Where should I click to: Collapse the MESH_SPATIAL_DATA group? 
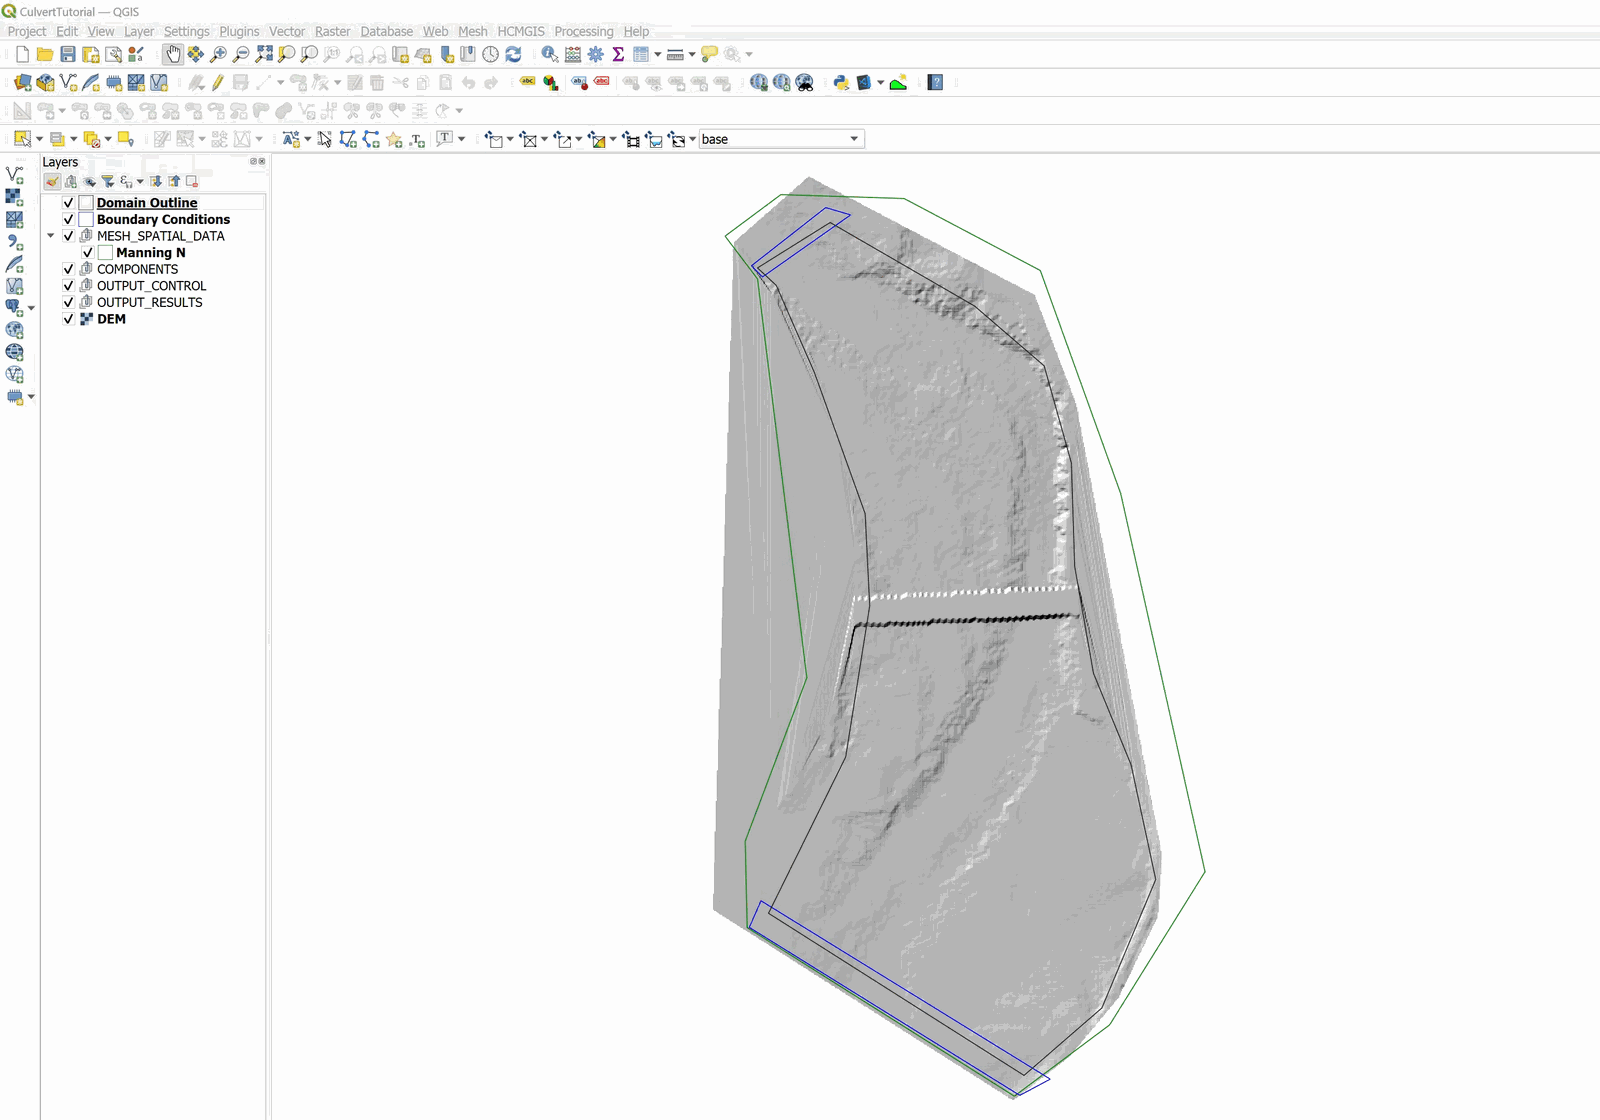51,236
